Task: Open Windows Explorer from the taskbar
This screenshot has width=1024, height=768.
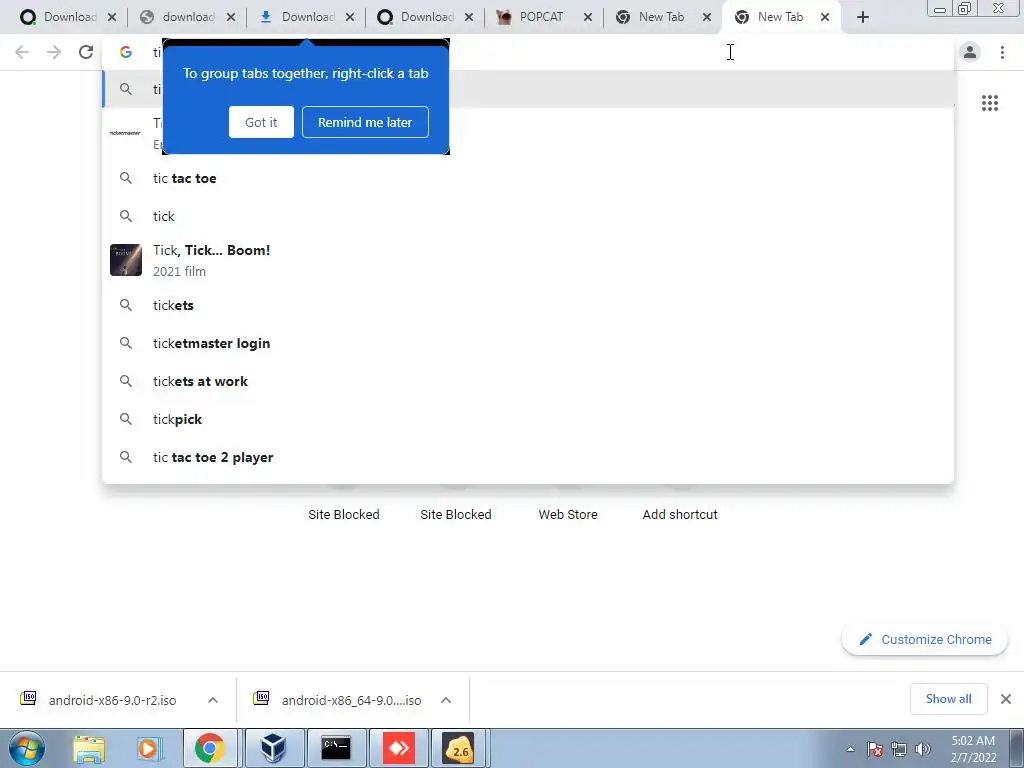Action: 89,748
